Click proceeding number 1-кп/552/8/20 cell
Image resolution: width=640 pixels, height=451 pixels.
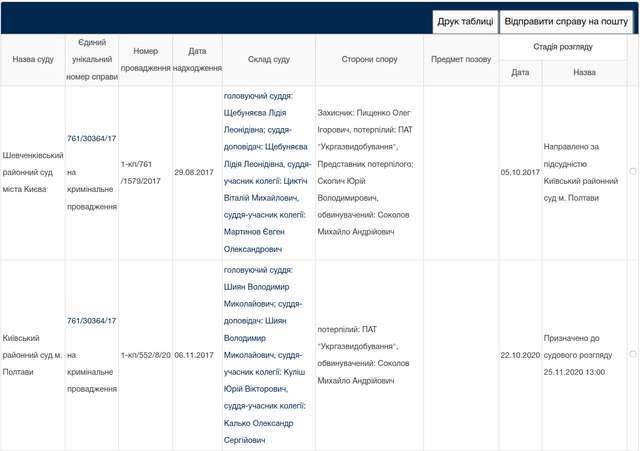145,354
